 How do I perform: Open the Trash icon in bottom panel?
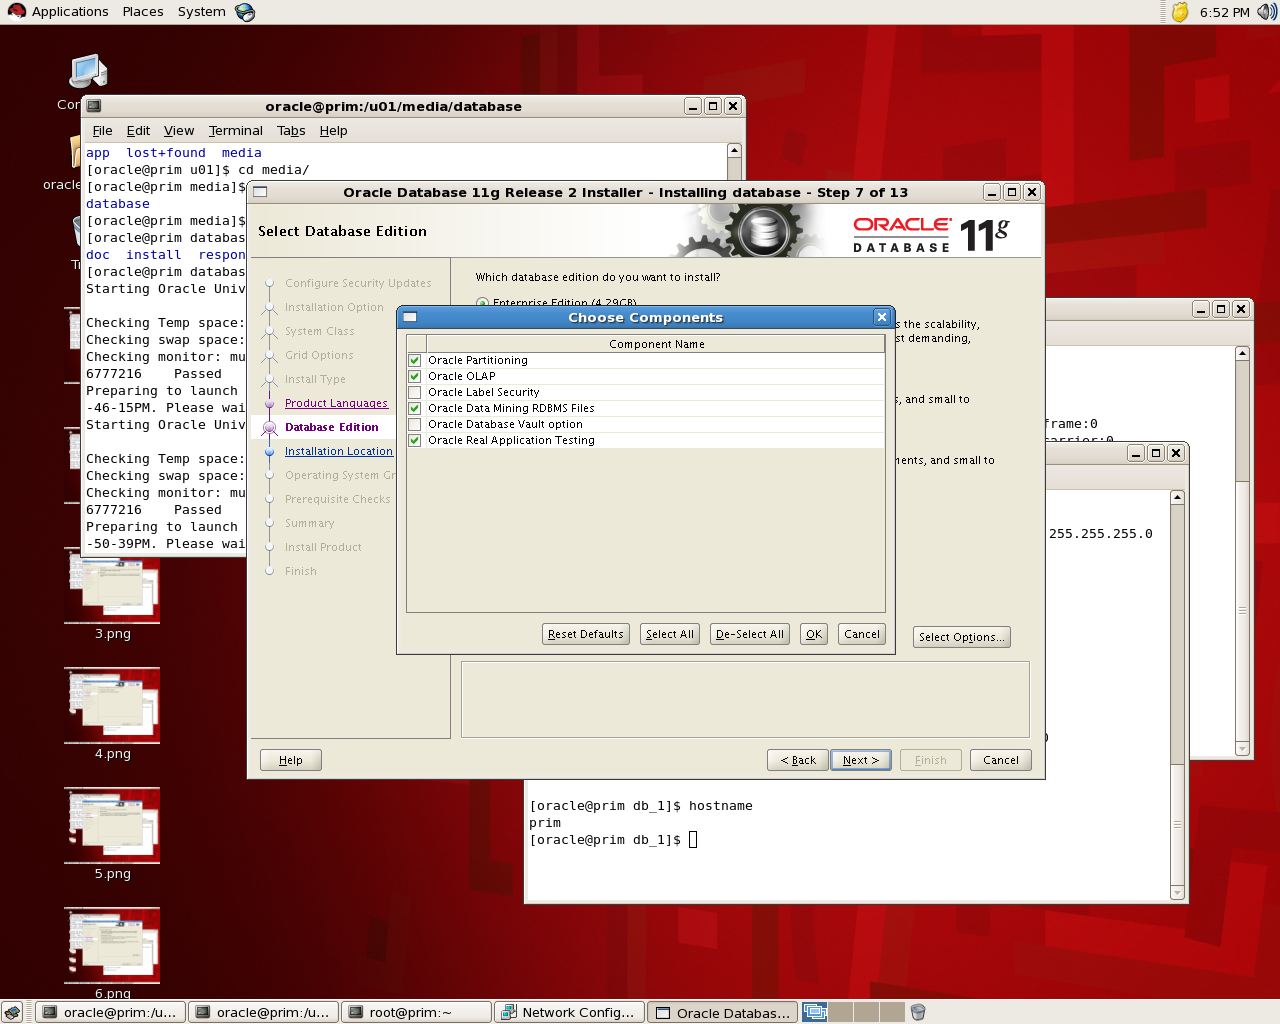tap(917, 1012)
